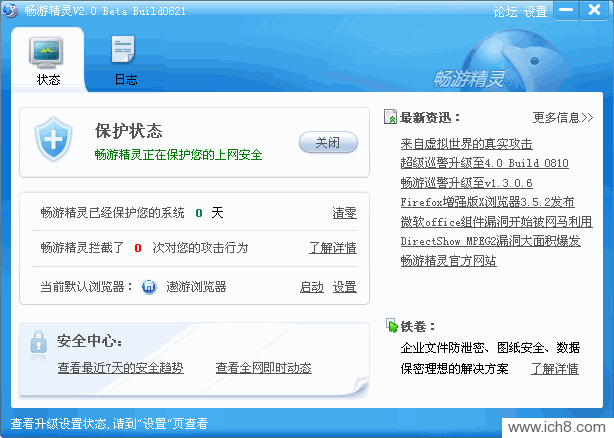Click the blue shield protection icon

click(x=52, y=139)
